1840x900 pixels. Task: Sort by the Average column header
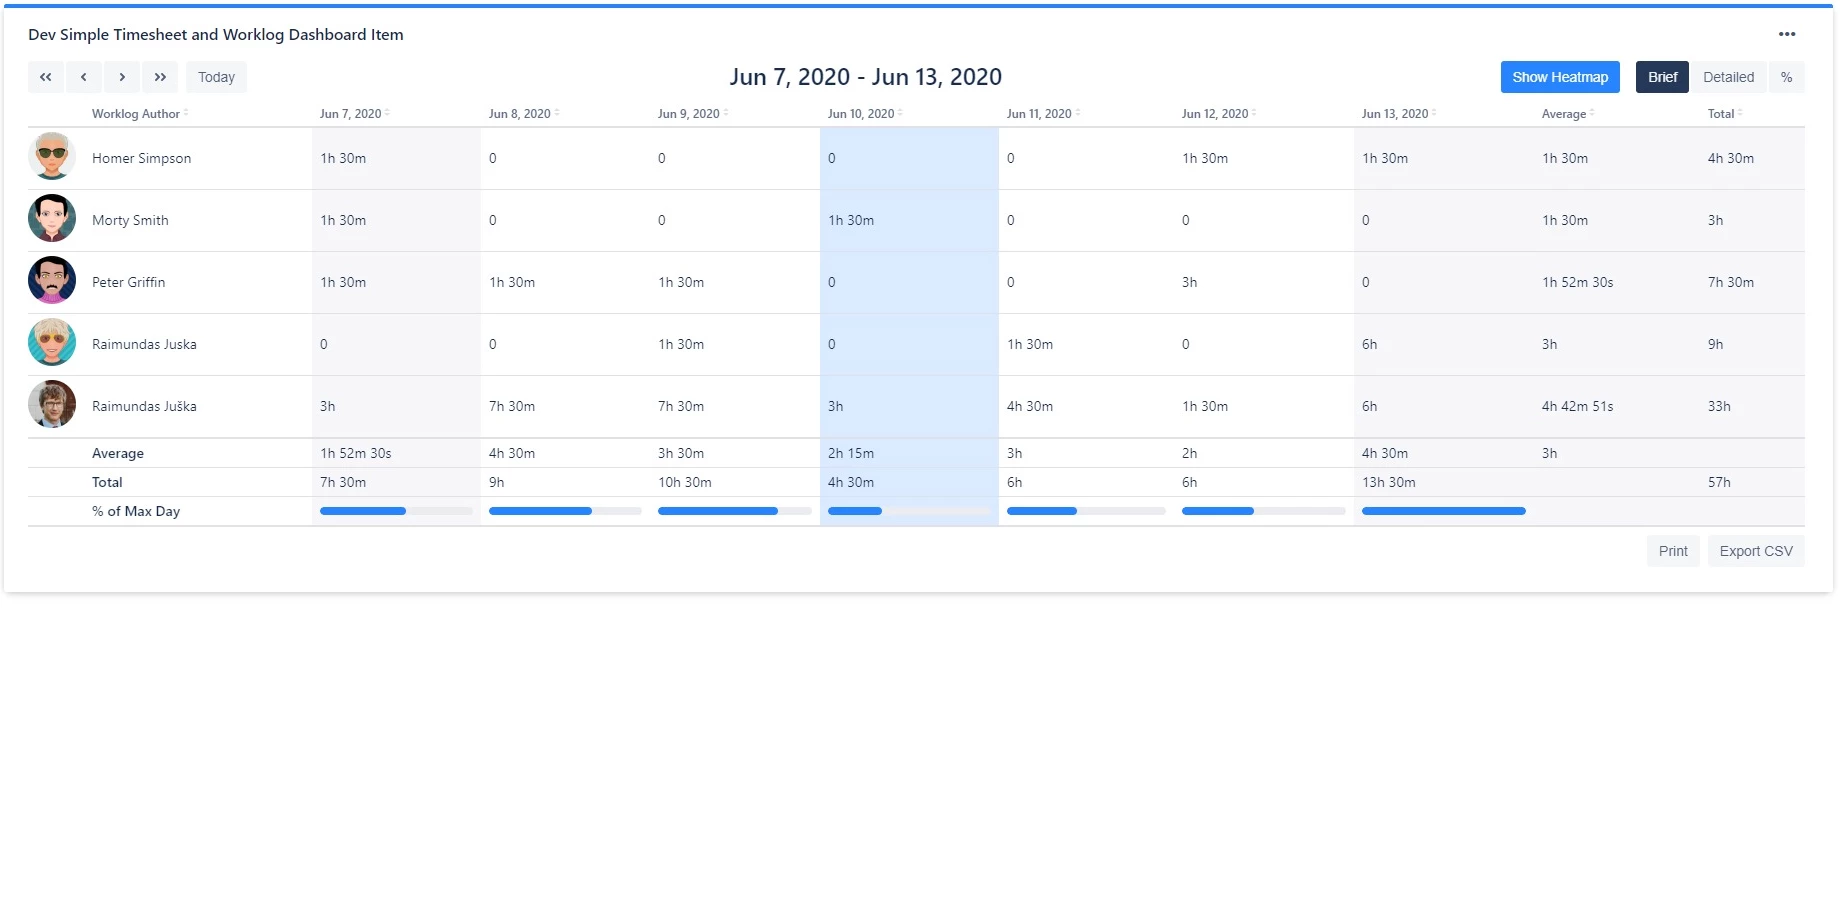click(x=1566, y=114)
